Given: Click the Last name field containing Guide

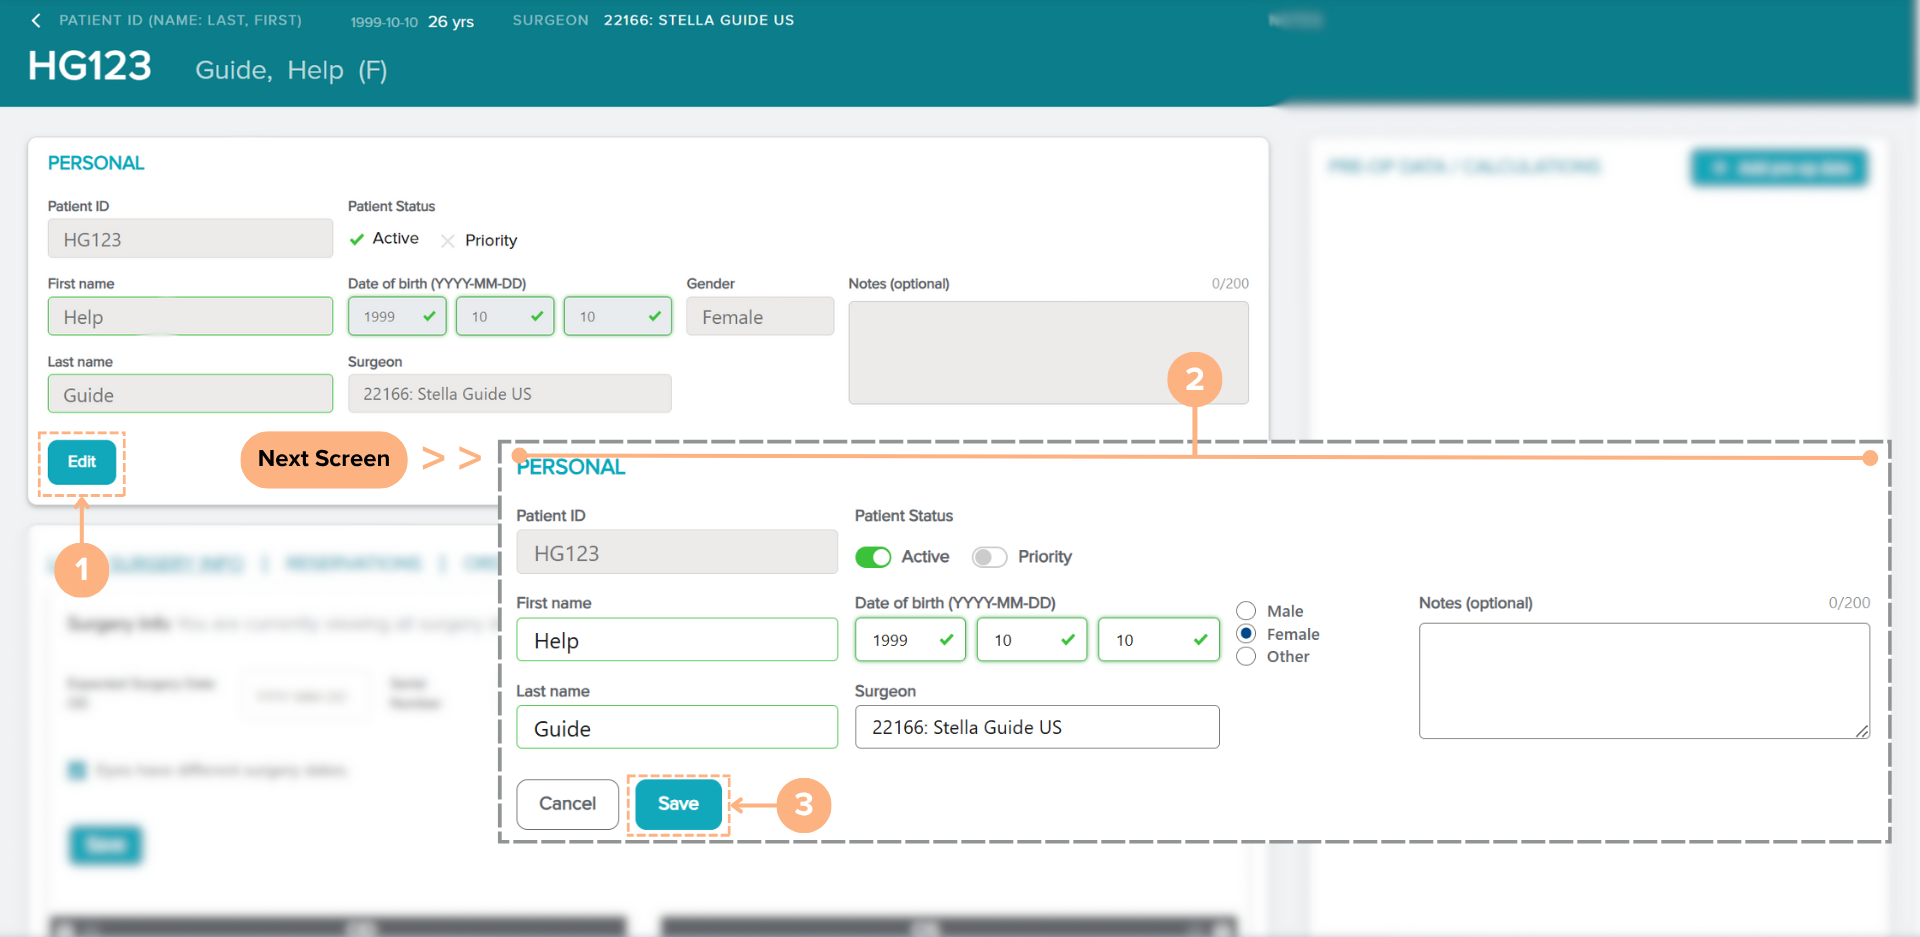Looking at the screenshot, I should [677, 728].
